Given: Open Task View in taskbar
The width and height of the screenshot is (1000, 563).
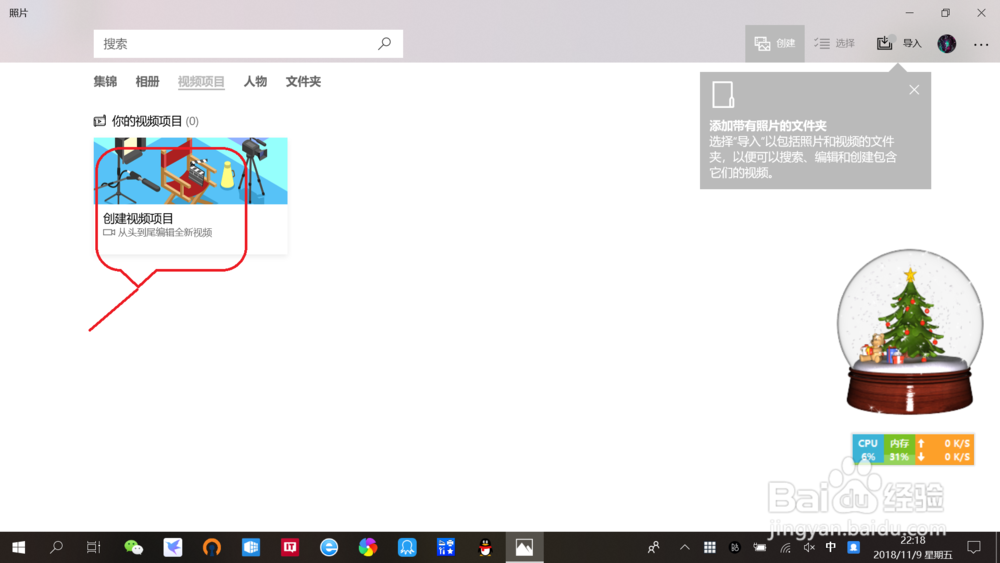Looking at the screenshot, I should pyautogui.click(x=94, y=547).
